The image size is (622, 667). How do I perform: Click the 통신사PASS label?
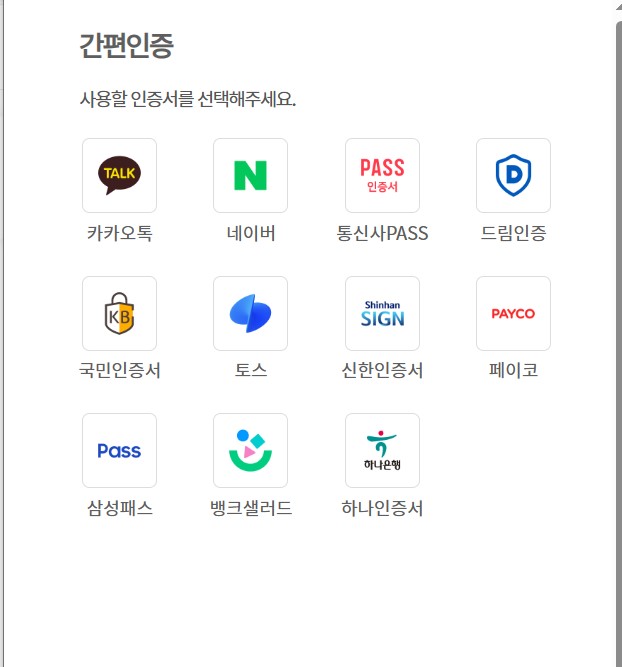pos(382,233)
